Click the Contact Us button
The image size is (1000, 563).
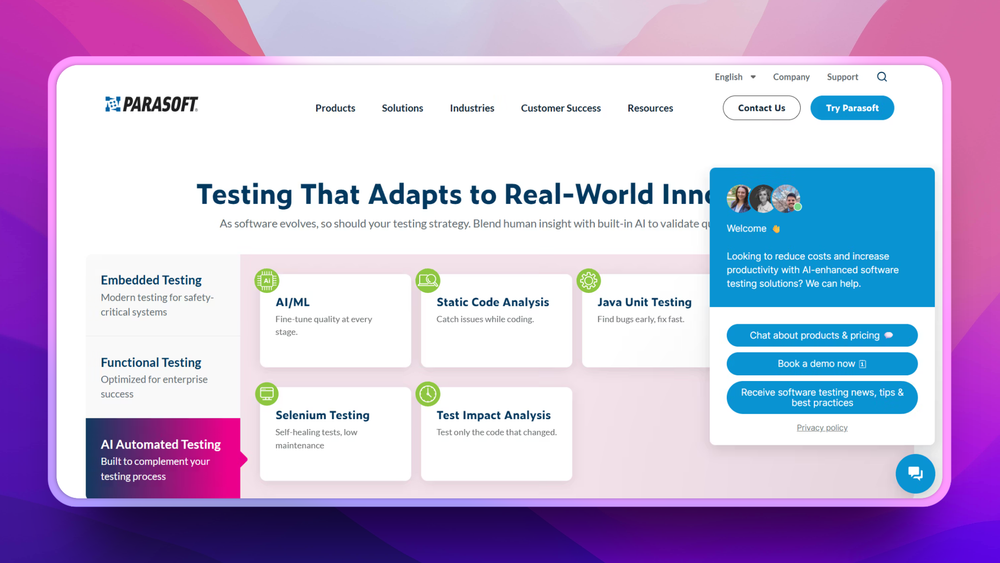point(761,108)
